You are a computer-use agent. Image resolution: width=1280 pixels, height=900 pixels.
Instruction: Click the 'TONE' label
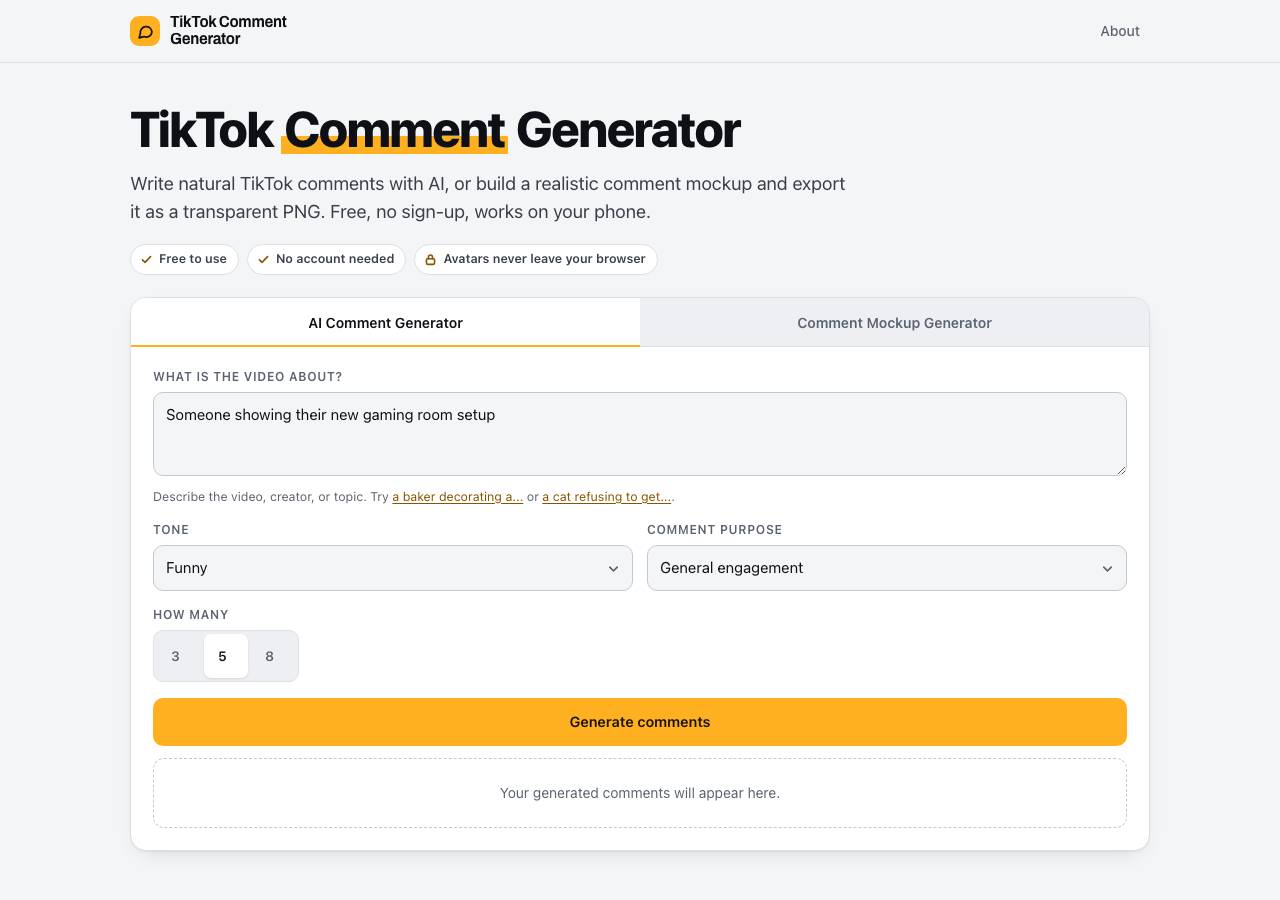point(171,530)
